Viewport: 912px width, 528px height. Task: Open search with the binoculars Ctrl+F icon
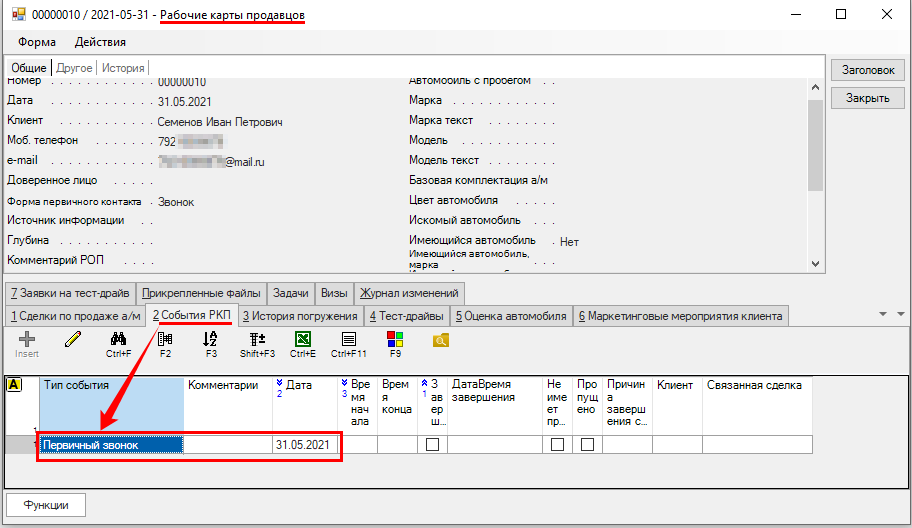[118, 340]
